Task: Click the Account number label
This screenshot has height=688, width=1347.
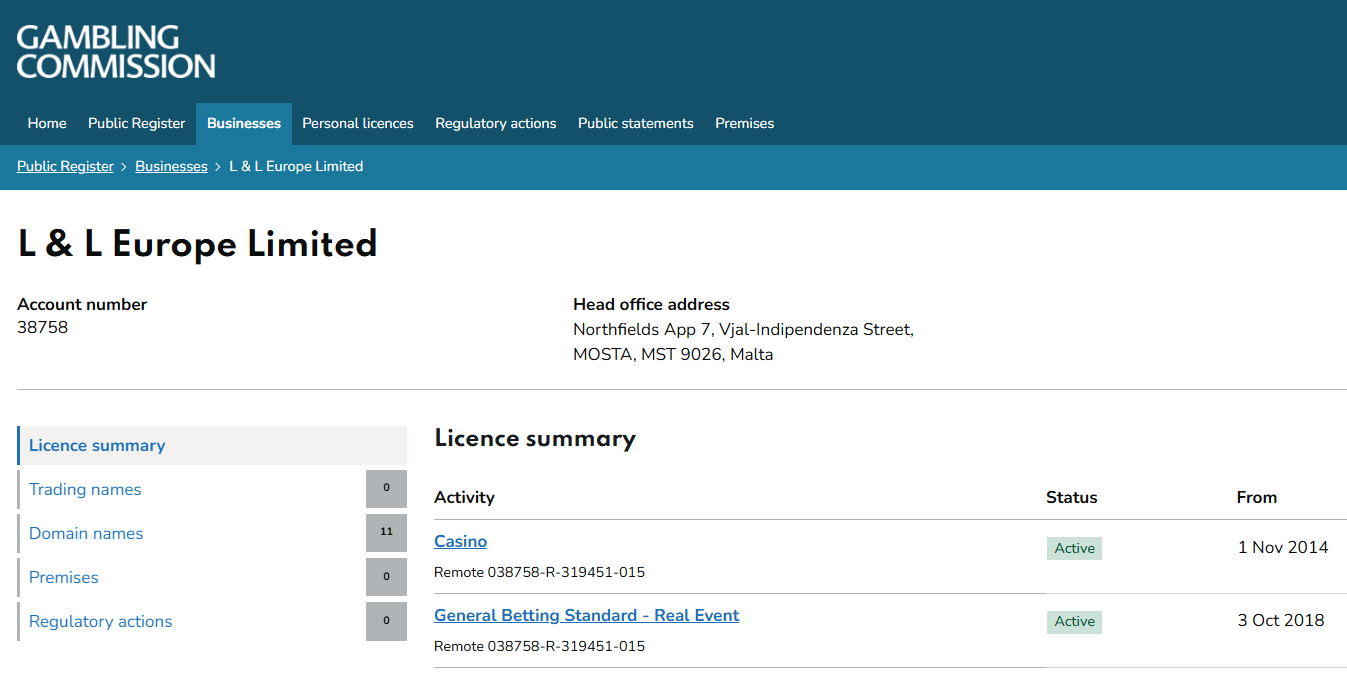Action: point(82,304)
